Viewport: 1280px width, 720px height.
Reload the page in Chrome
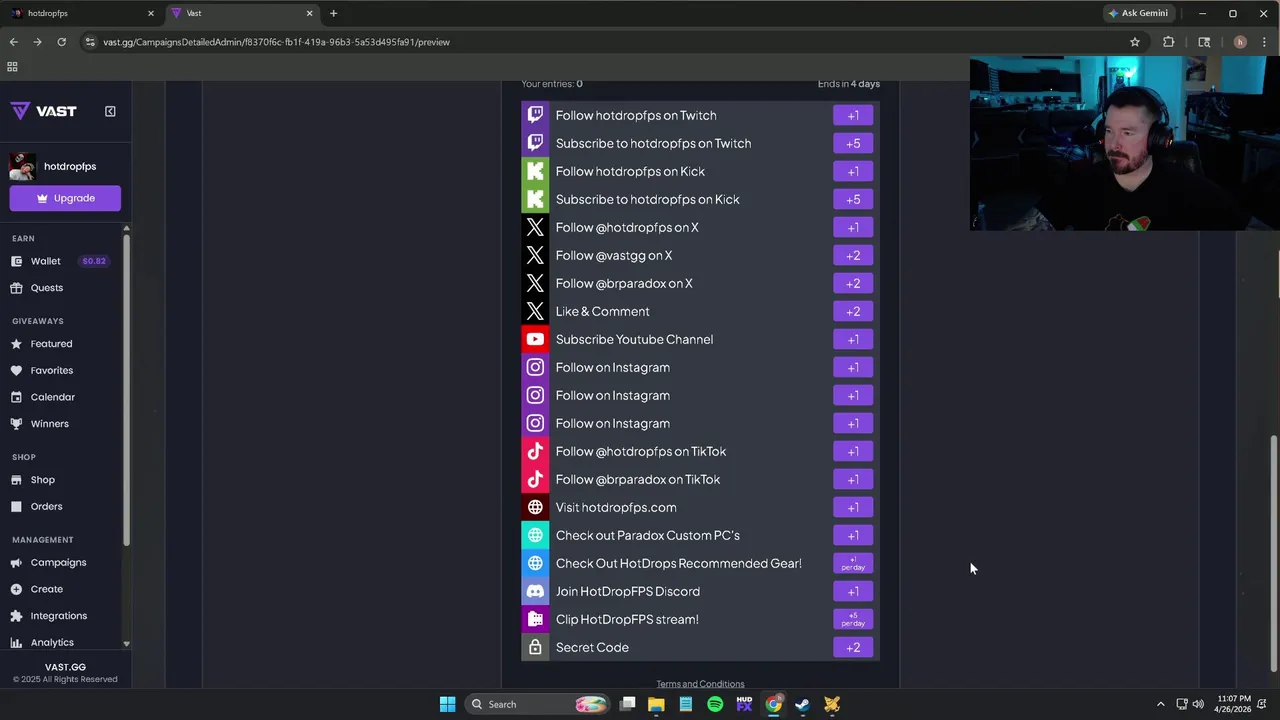click(x=61, y=42)
